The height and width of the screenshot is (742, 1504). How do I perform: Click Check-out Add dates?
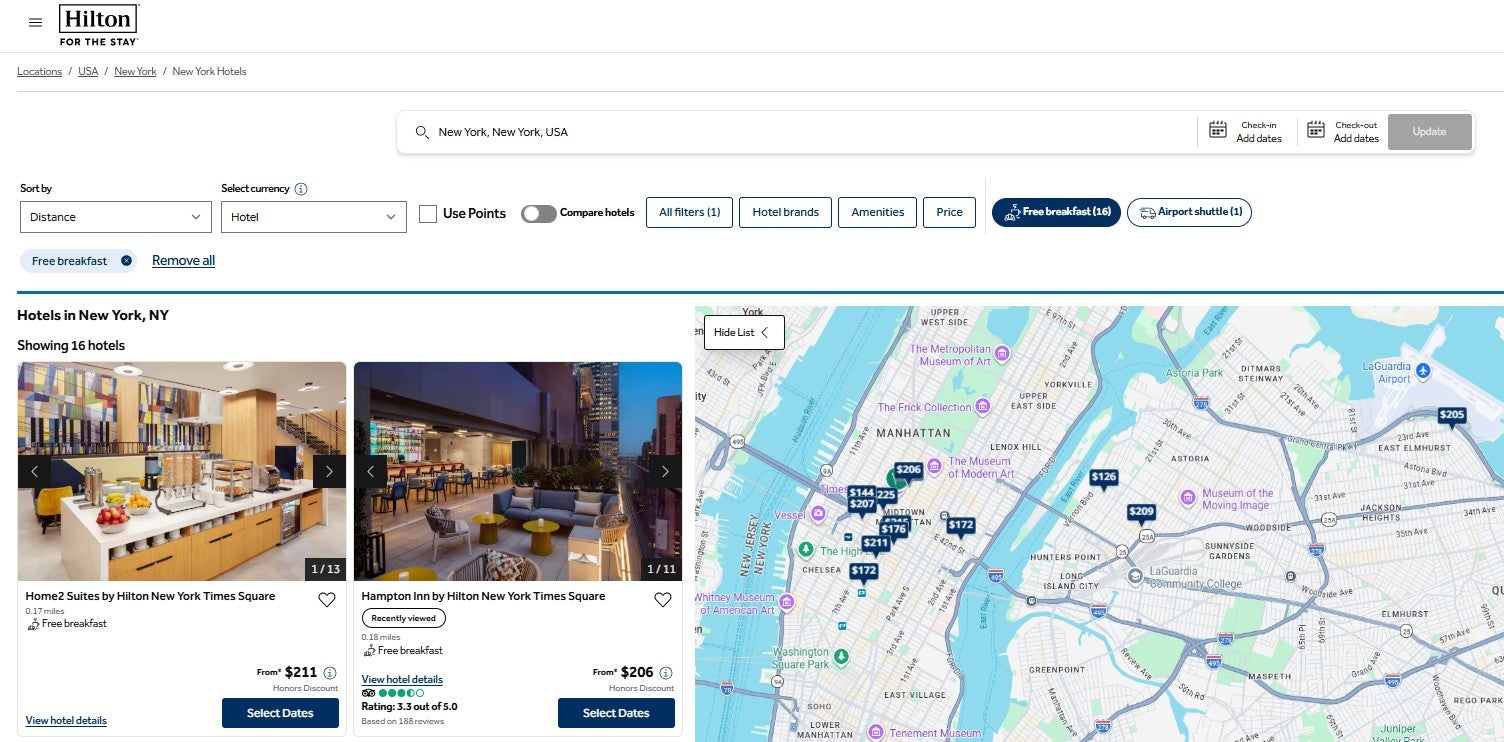(1356, 139)
